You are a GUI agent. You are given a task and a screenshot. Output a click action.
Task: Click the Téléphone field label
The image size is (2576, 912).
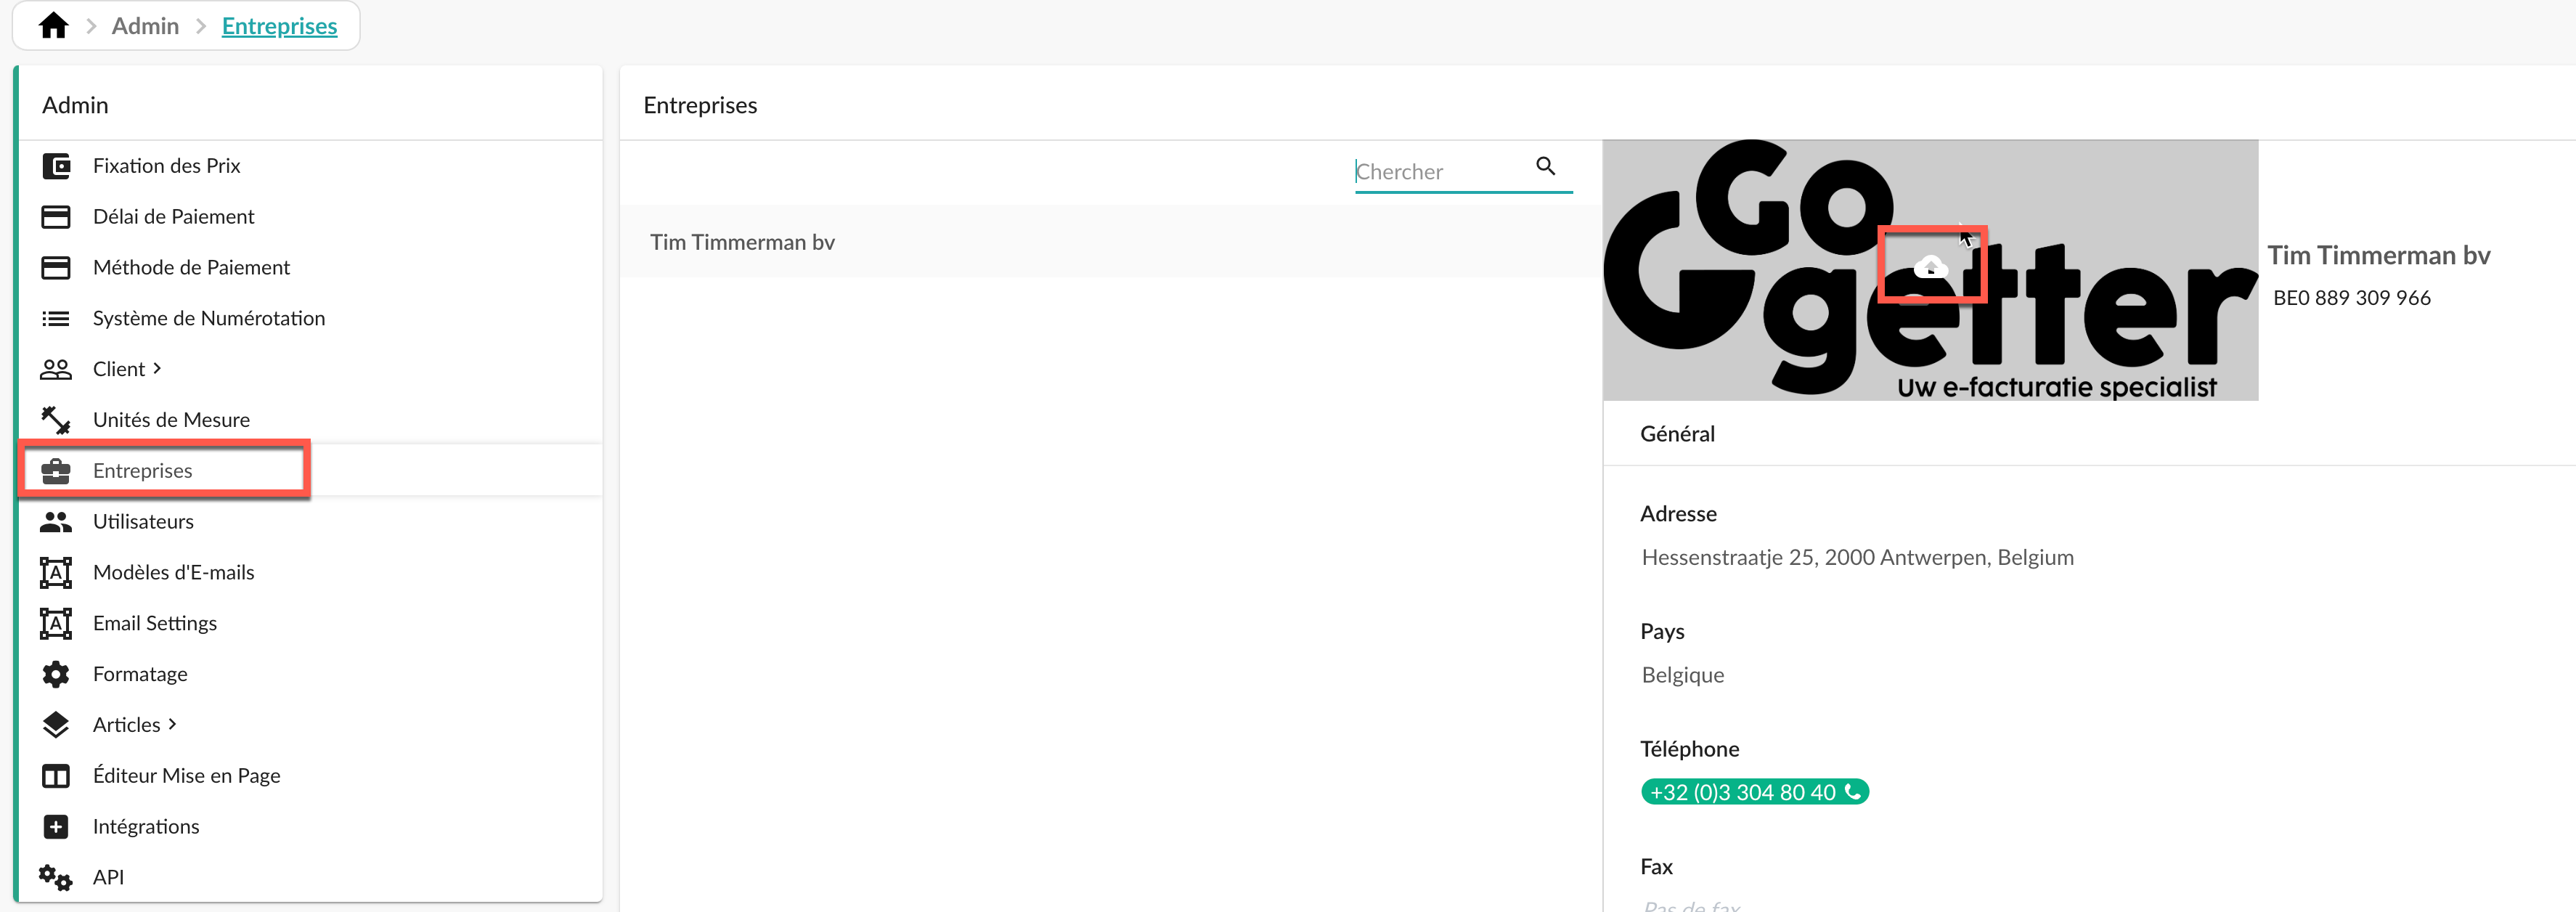1689,750
